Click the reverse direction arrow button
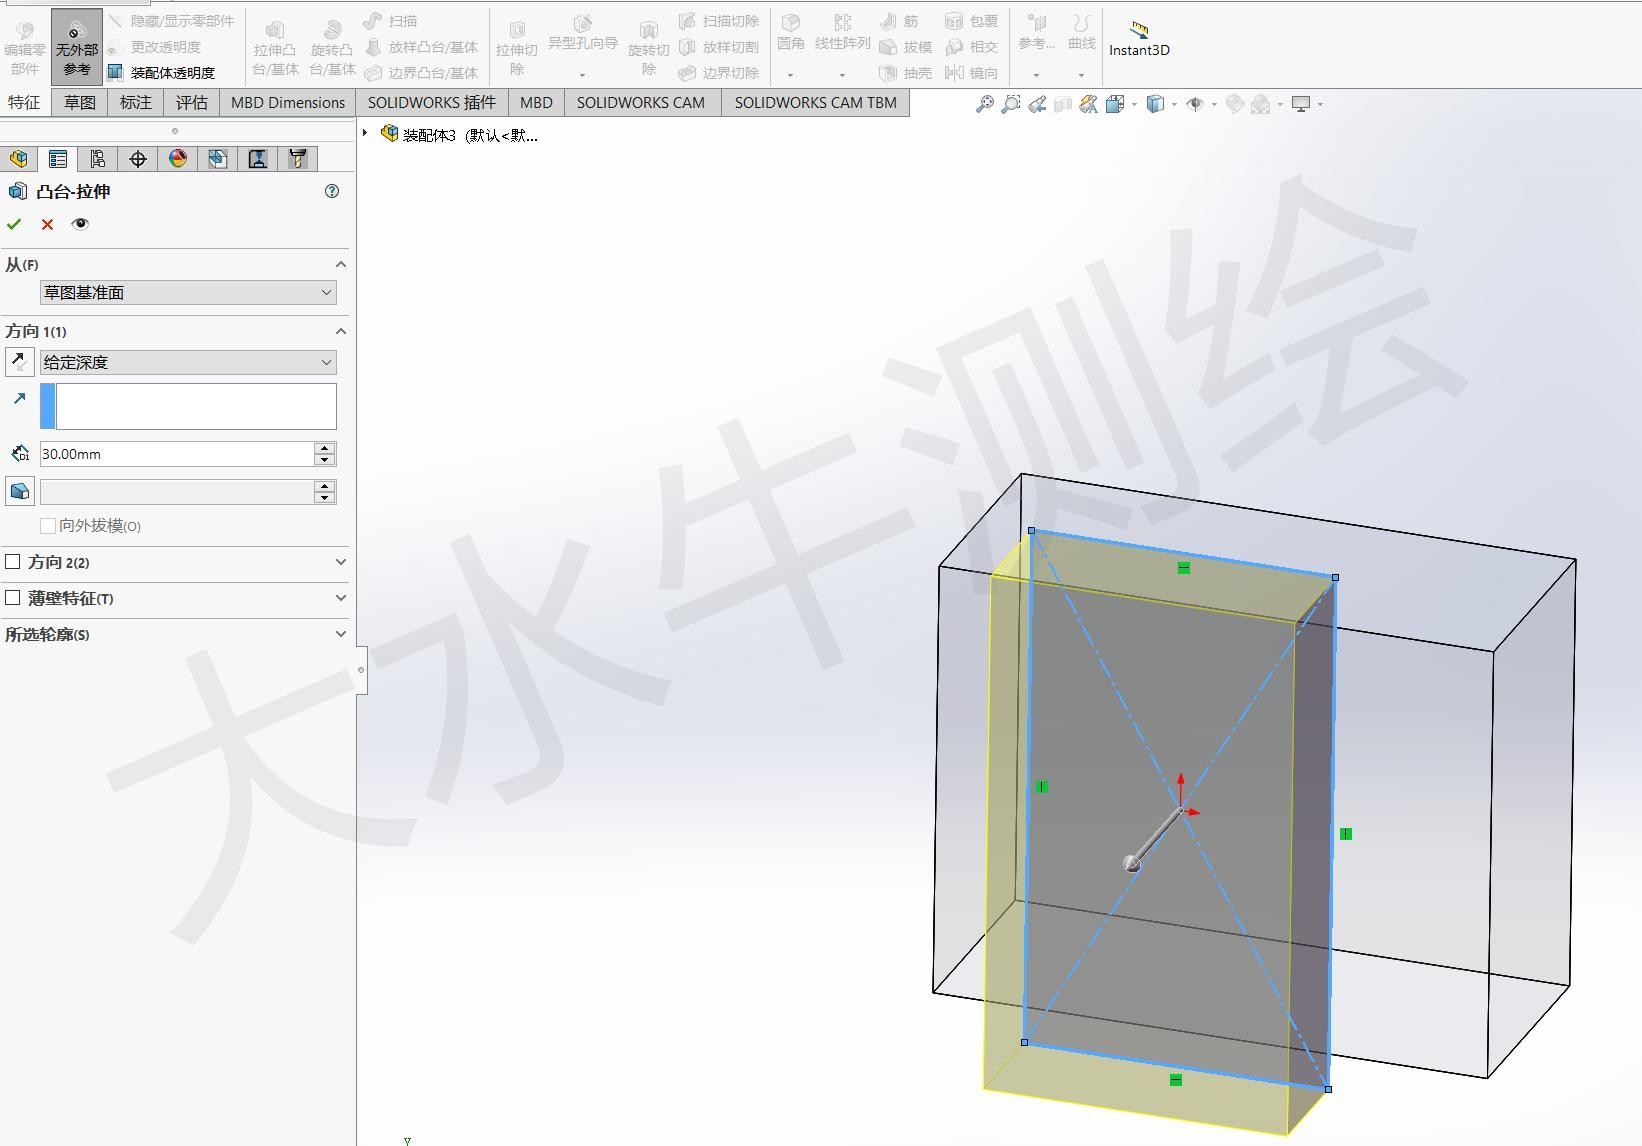Viewport: 1642px width, 1146px height. tap(19, 362)
